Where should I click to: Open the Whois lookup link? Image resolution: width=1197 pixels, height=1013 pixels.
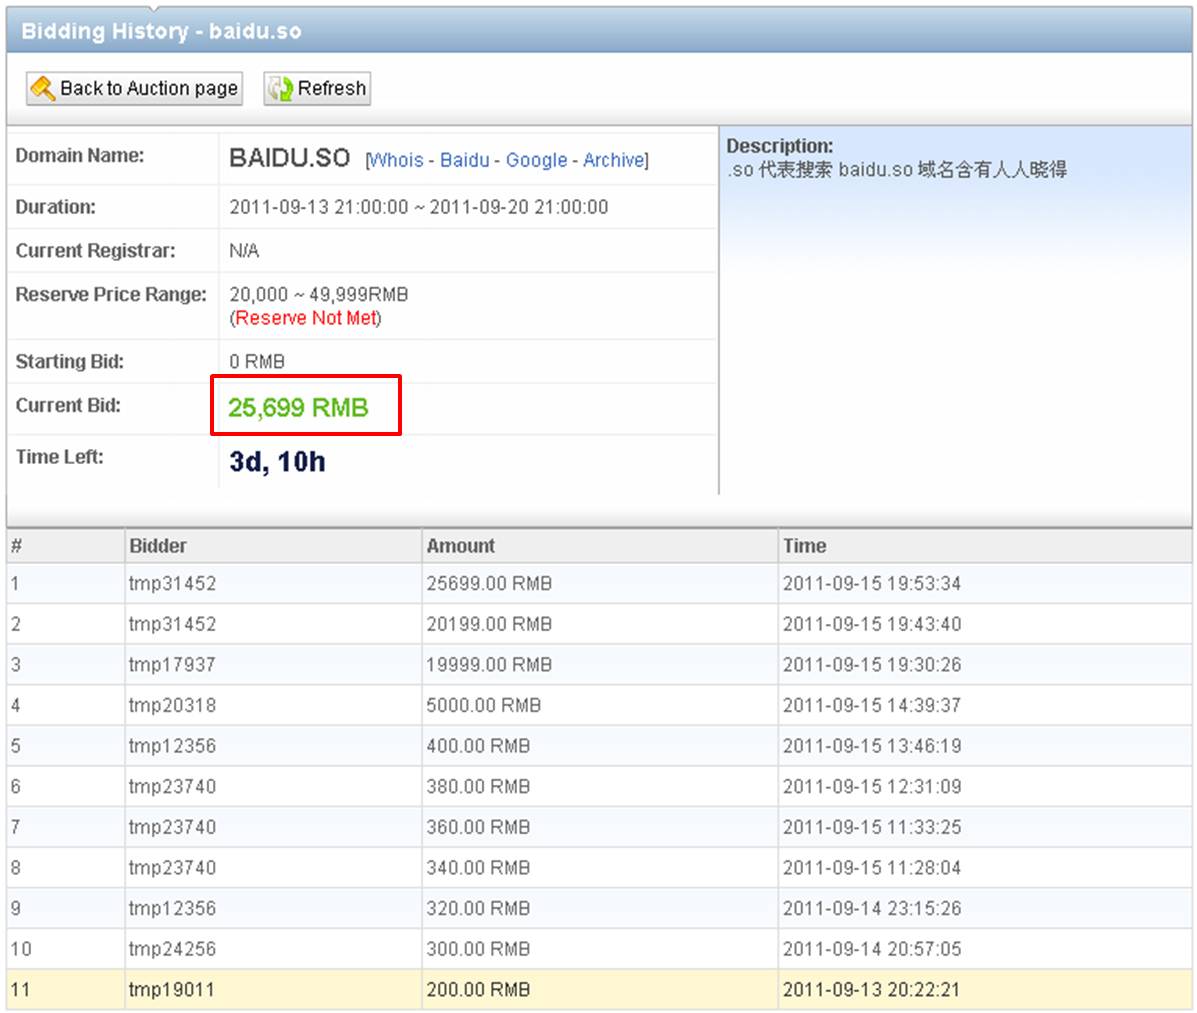[x=396, y=160]
